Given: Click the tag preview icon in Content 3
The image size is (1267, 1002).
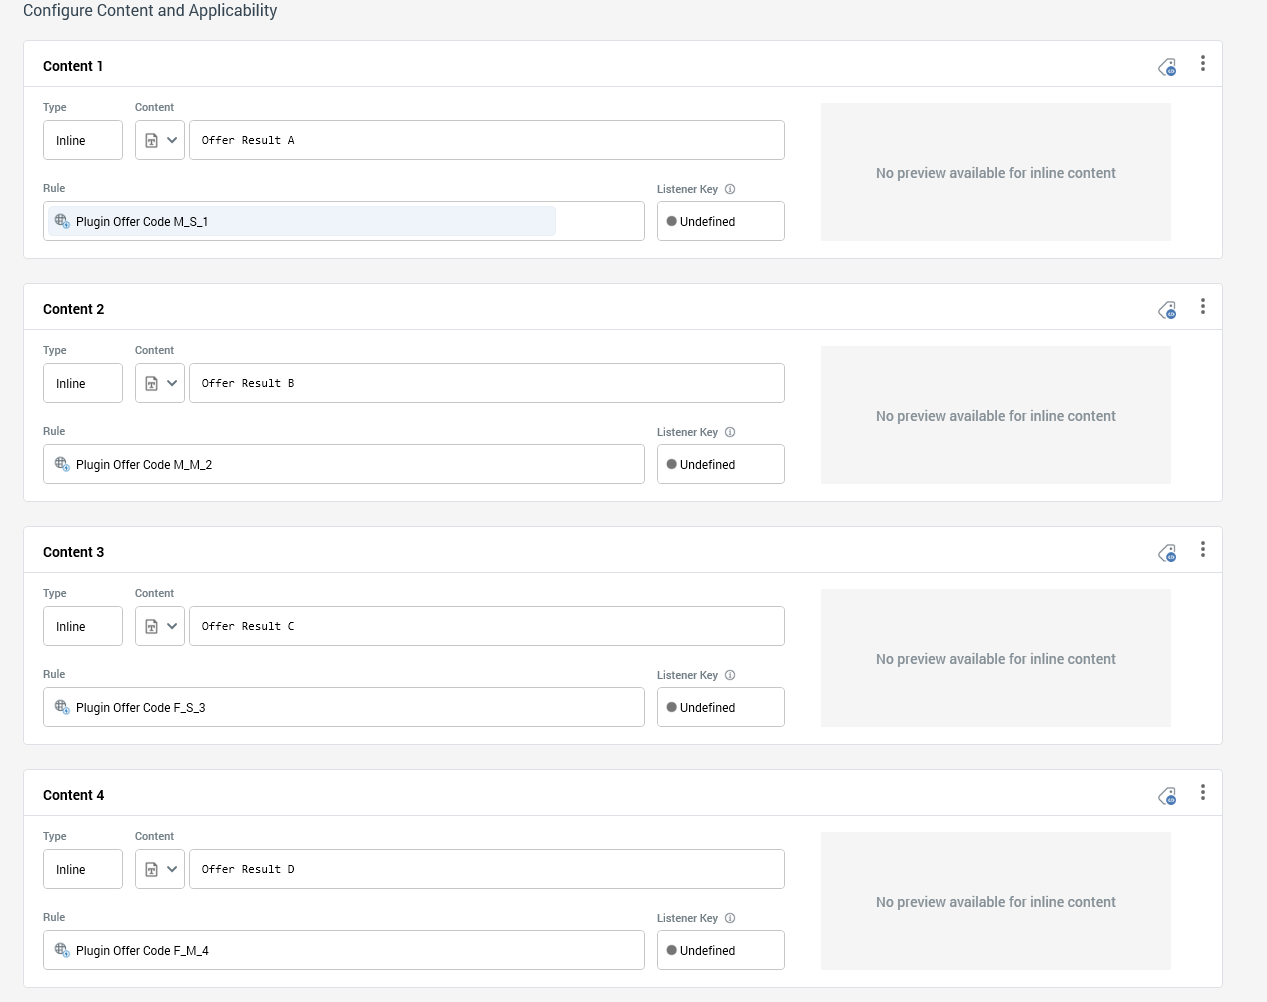Looking at the screenshot, I should pyautogui.click(x=1167, y=554).
